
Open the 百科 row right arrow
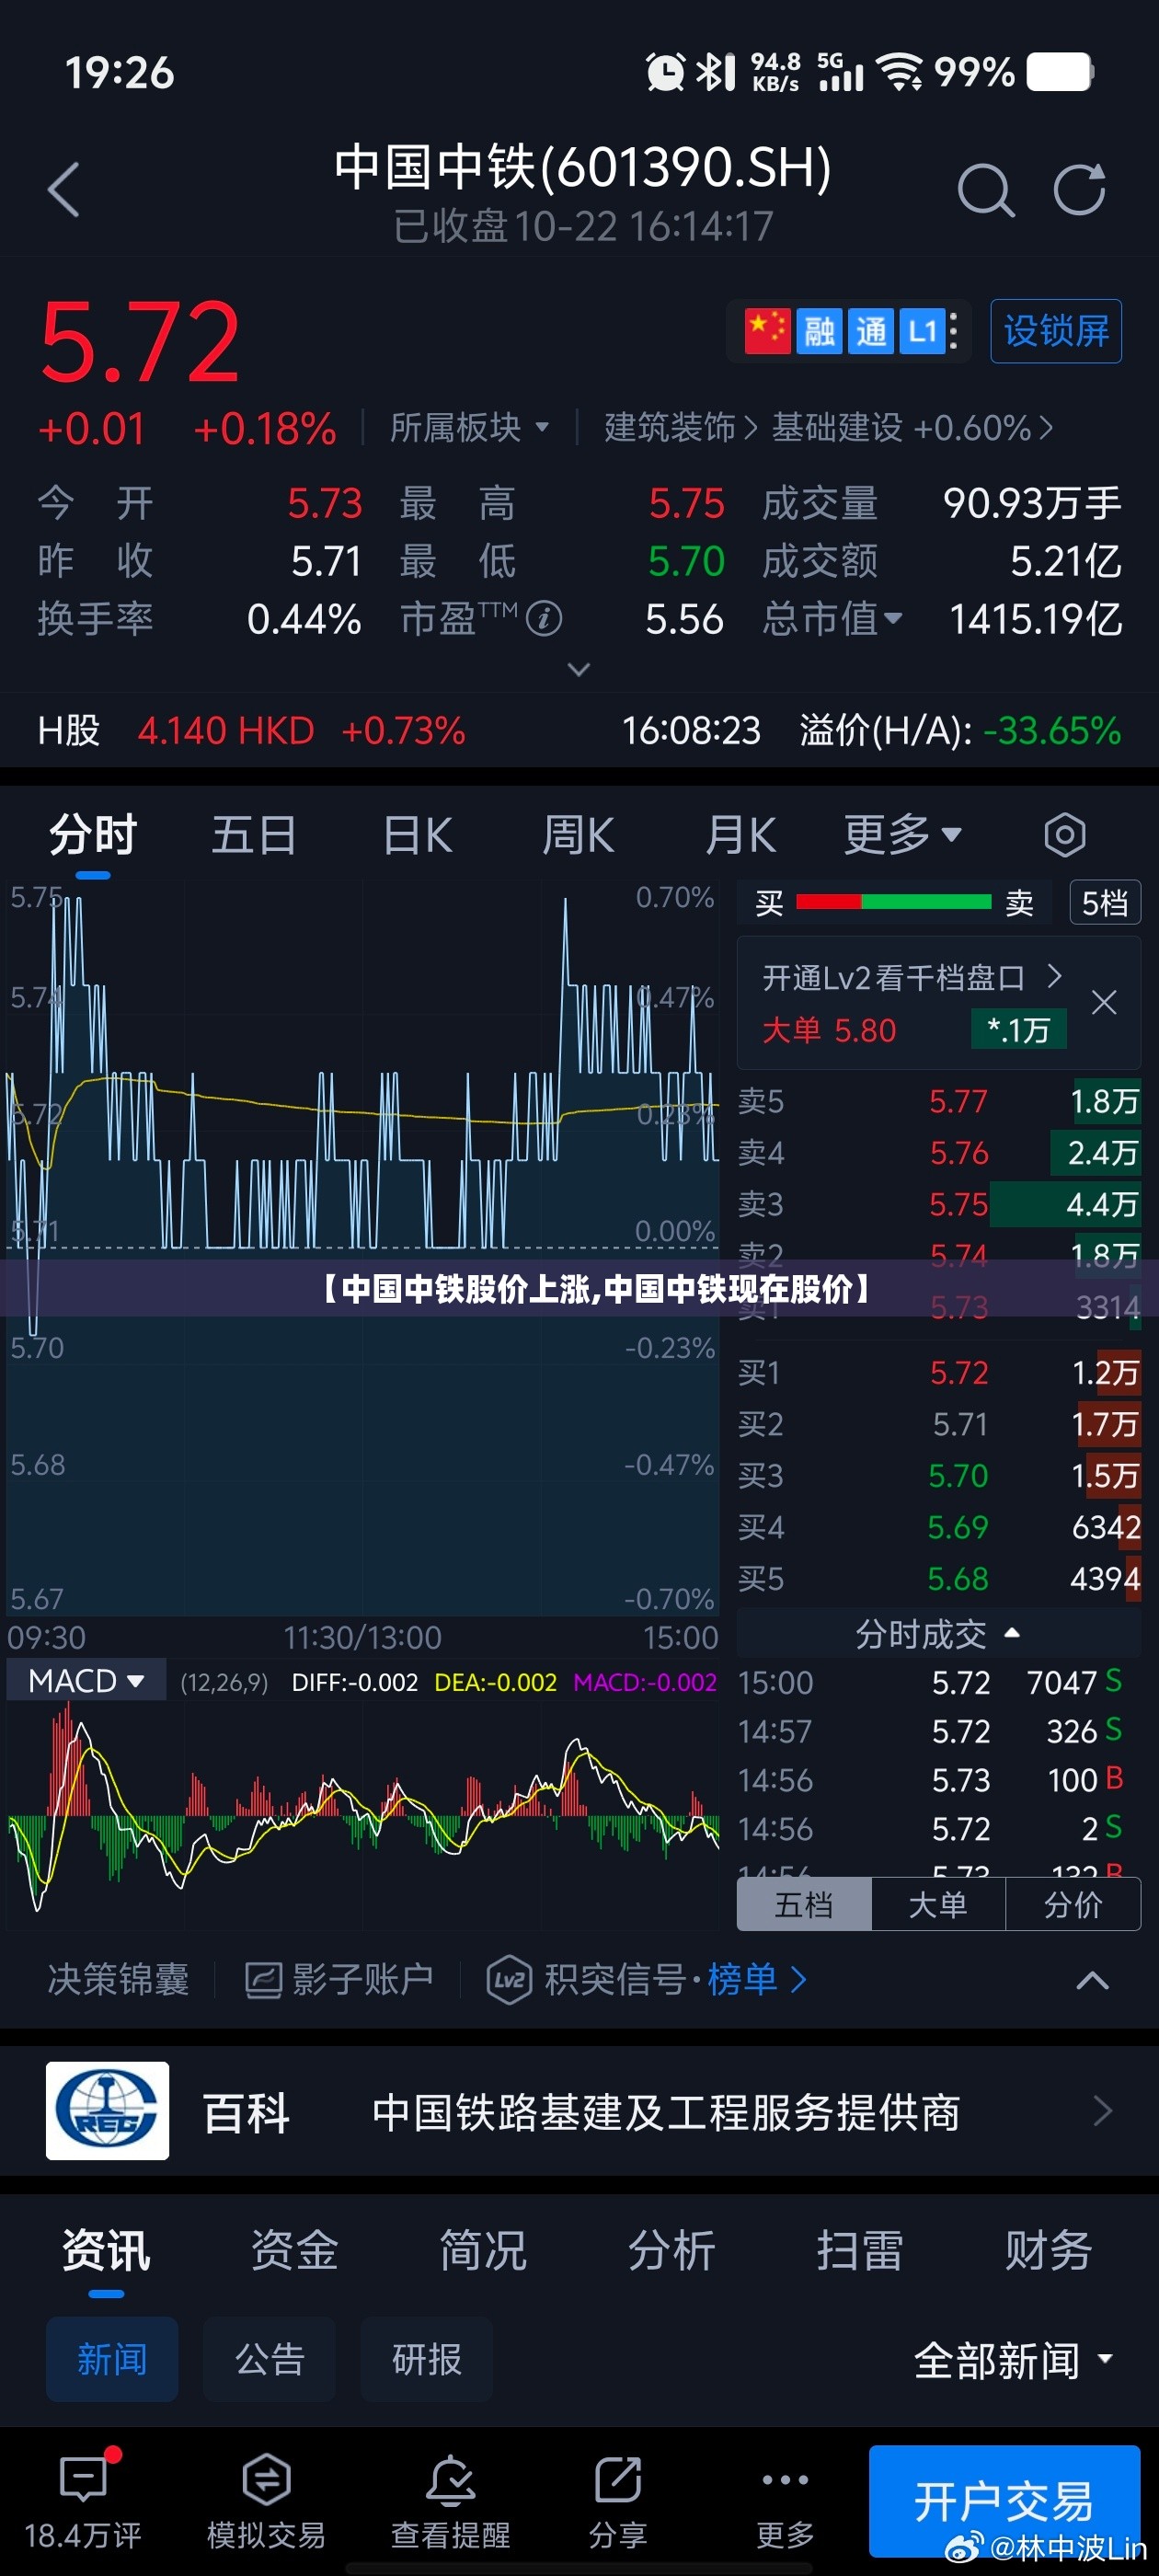click(1103, 2110)
